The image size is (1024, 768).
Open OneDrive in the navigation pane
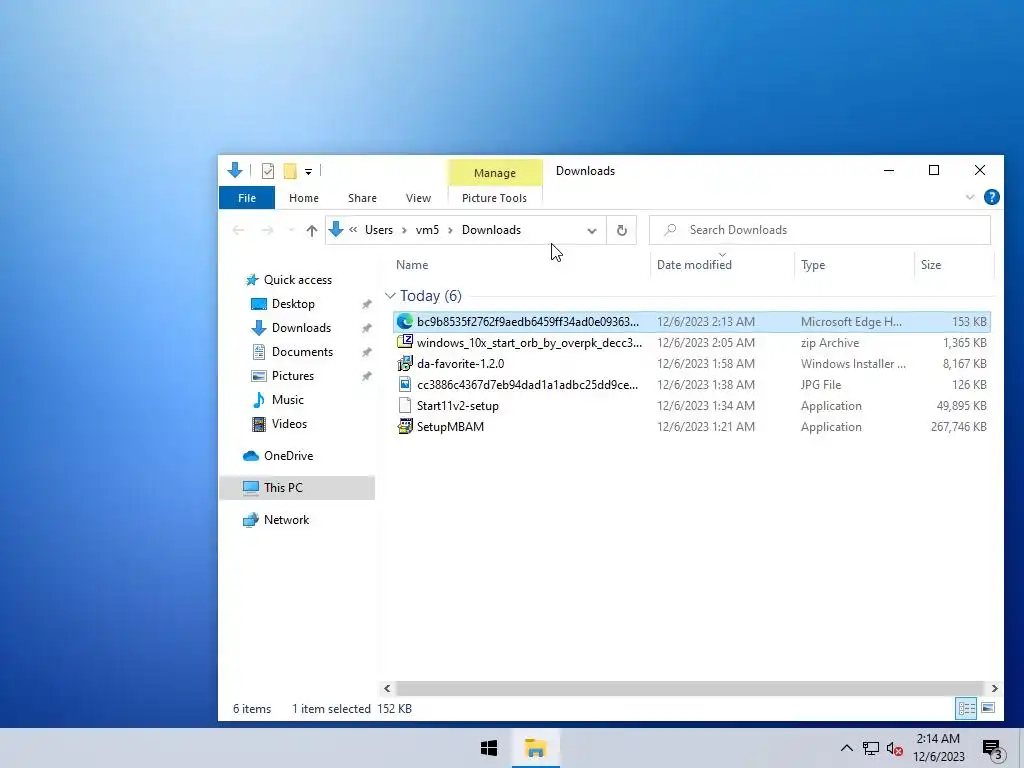tap(288, 456)
